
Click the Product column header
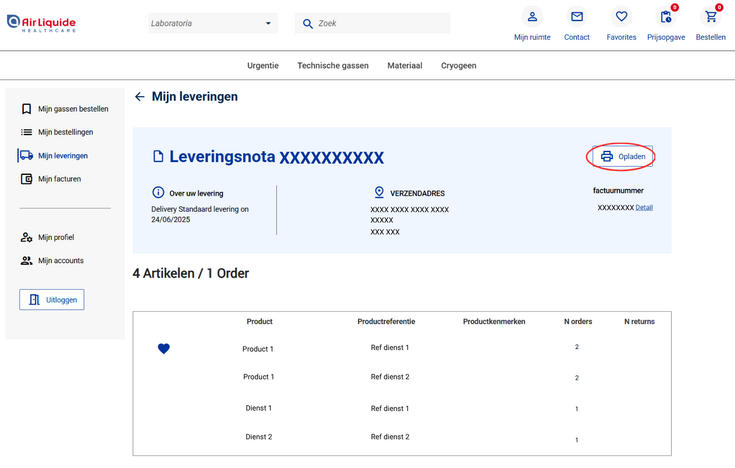pos(259,322)
